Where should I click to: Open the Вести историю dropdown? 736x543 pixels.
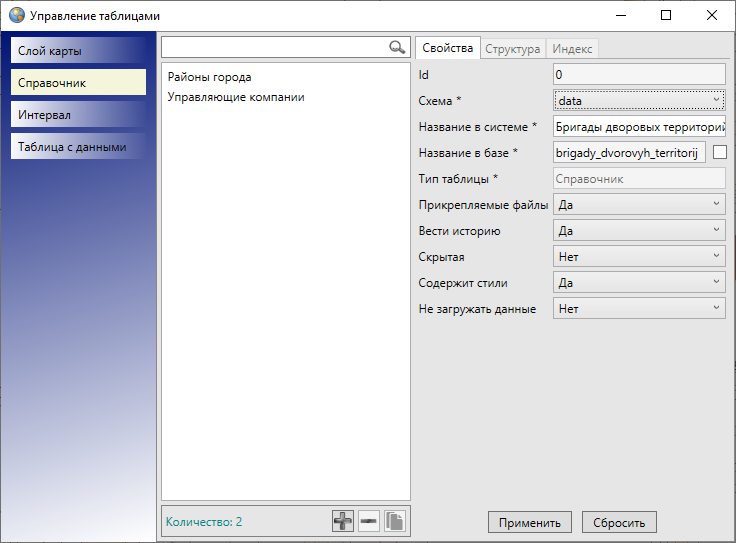click(639, 230)
